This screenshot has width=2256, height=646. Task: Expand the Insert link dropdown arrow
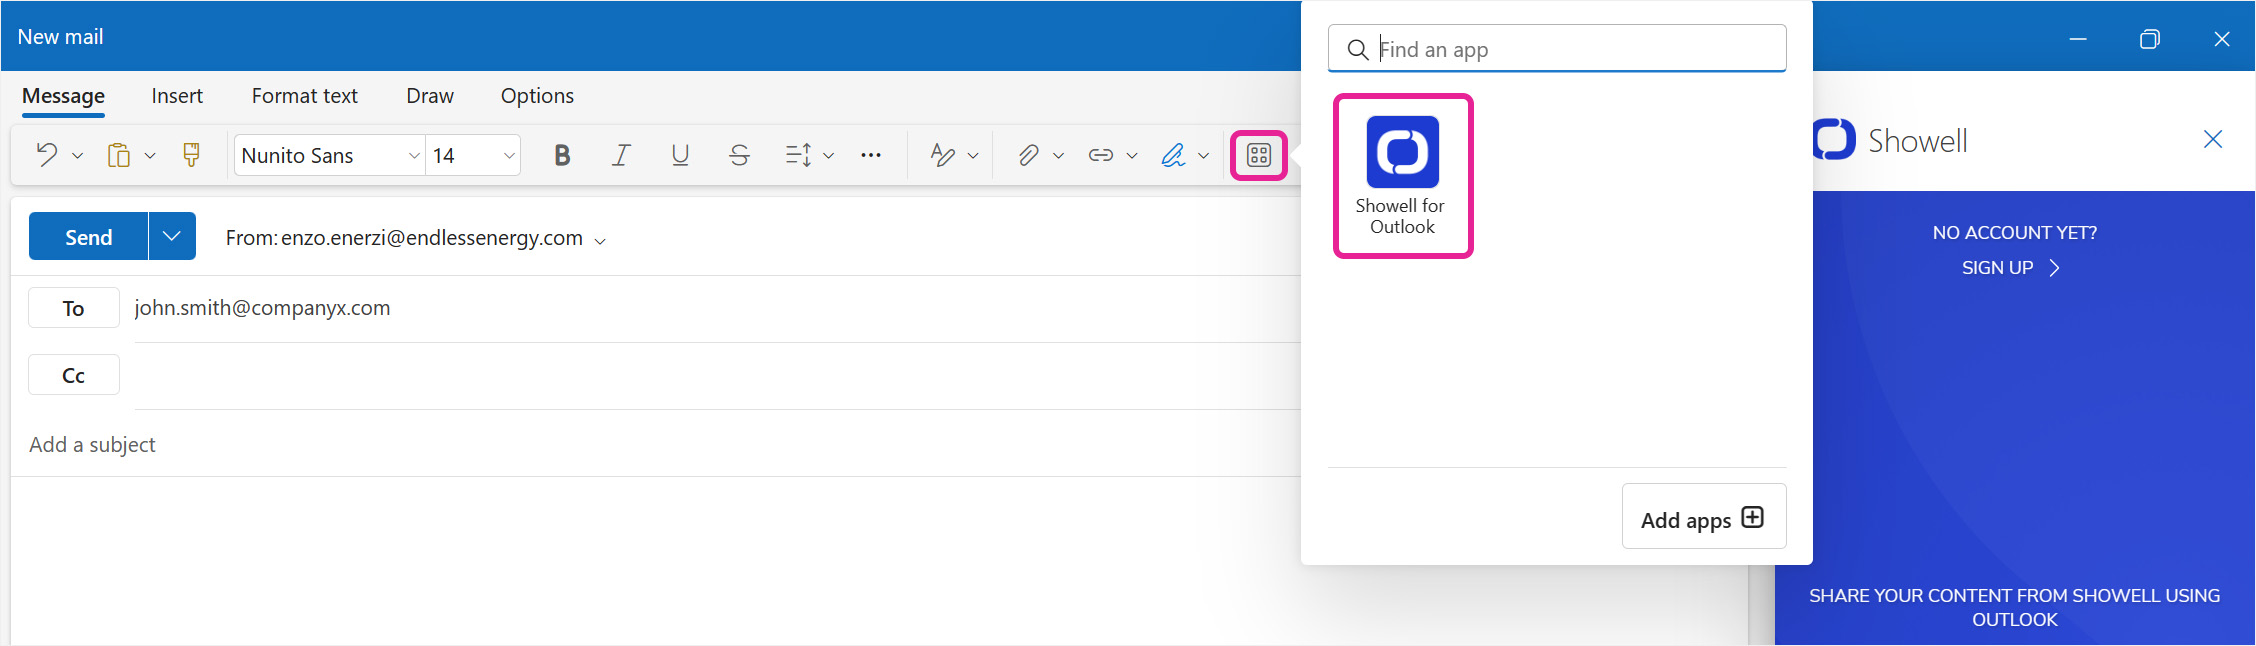(x=1132, y=156)
